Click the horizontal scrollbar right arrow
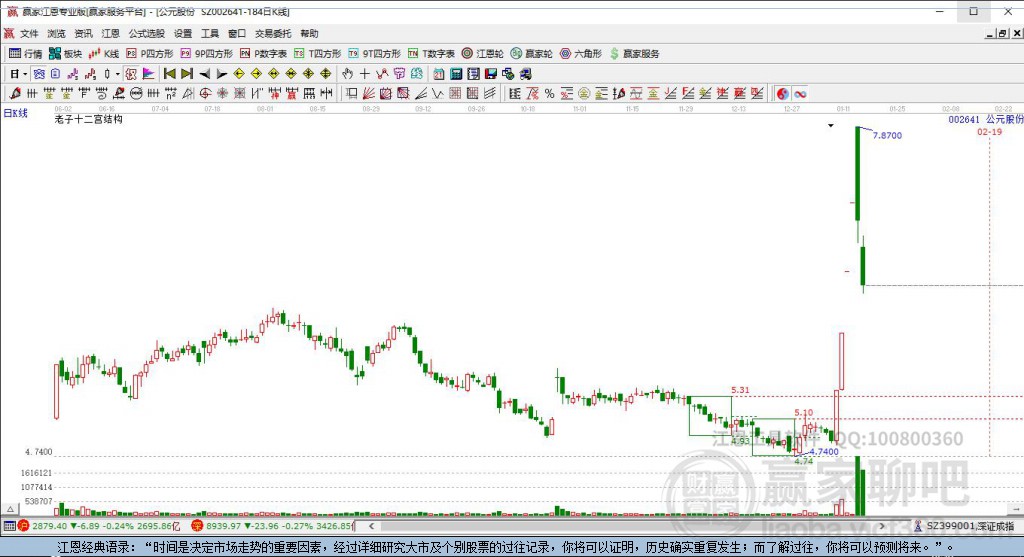Viewport: 1024px width, 557px height. 882,526
